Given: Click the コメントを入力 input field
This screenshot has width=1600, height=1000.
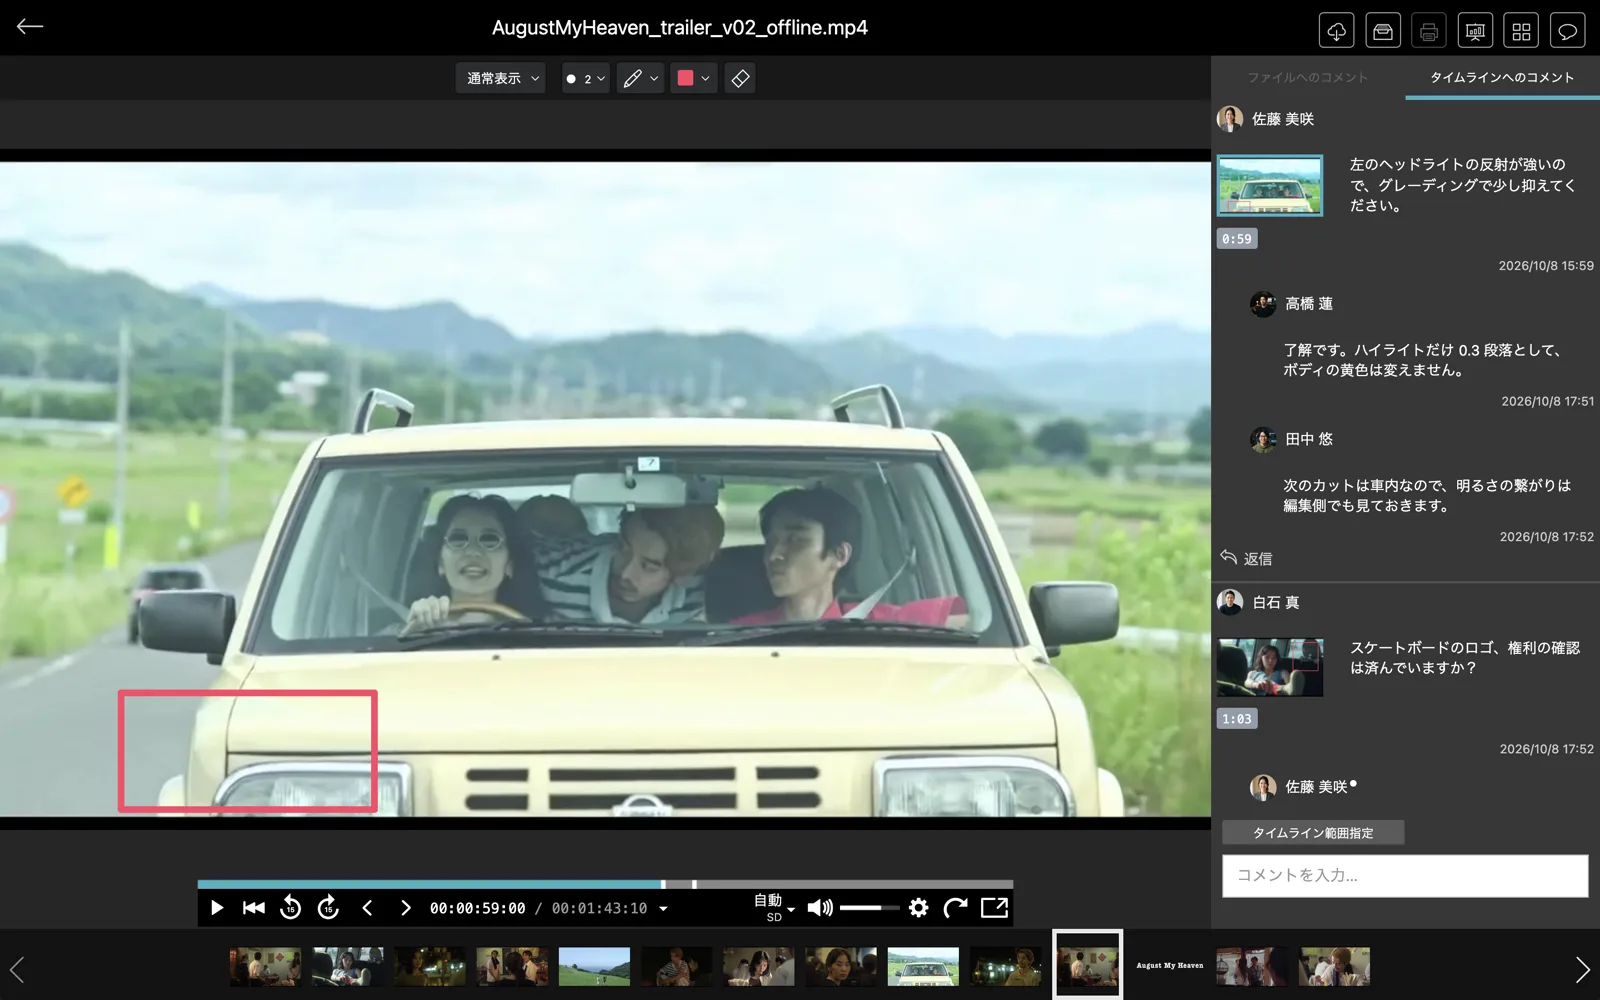Looking at the screenshot, I should pyautogui.click(x=1405, y=875).
